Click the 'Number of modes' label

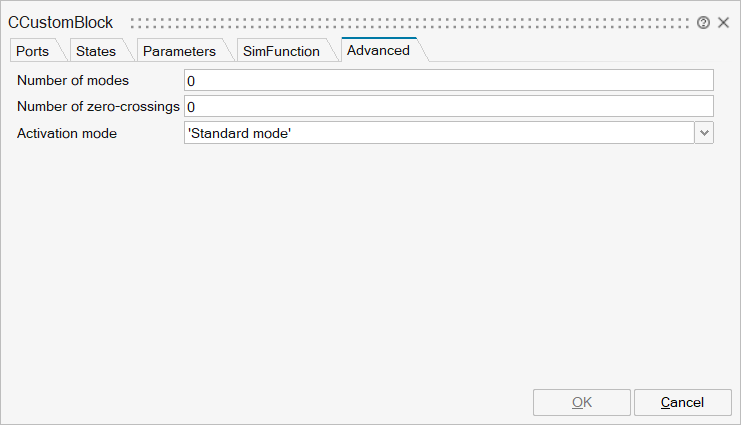[x=73, y=81]
